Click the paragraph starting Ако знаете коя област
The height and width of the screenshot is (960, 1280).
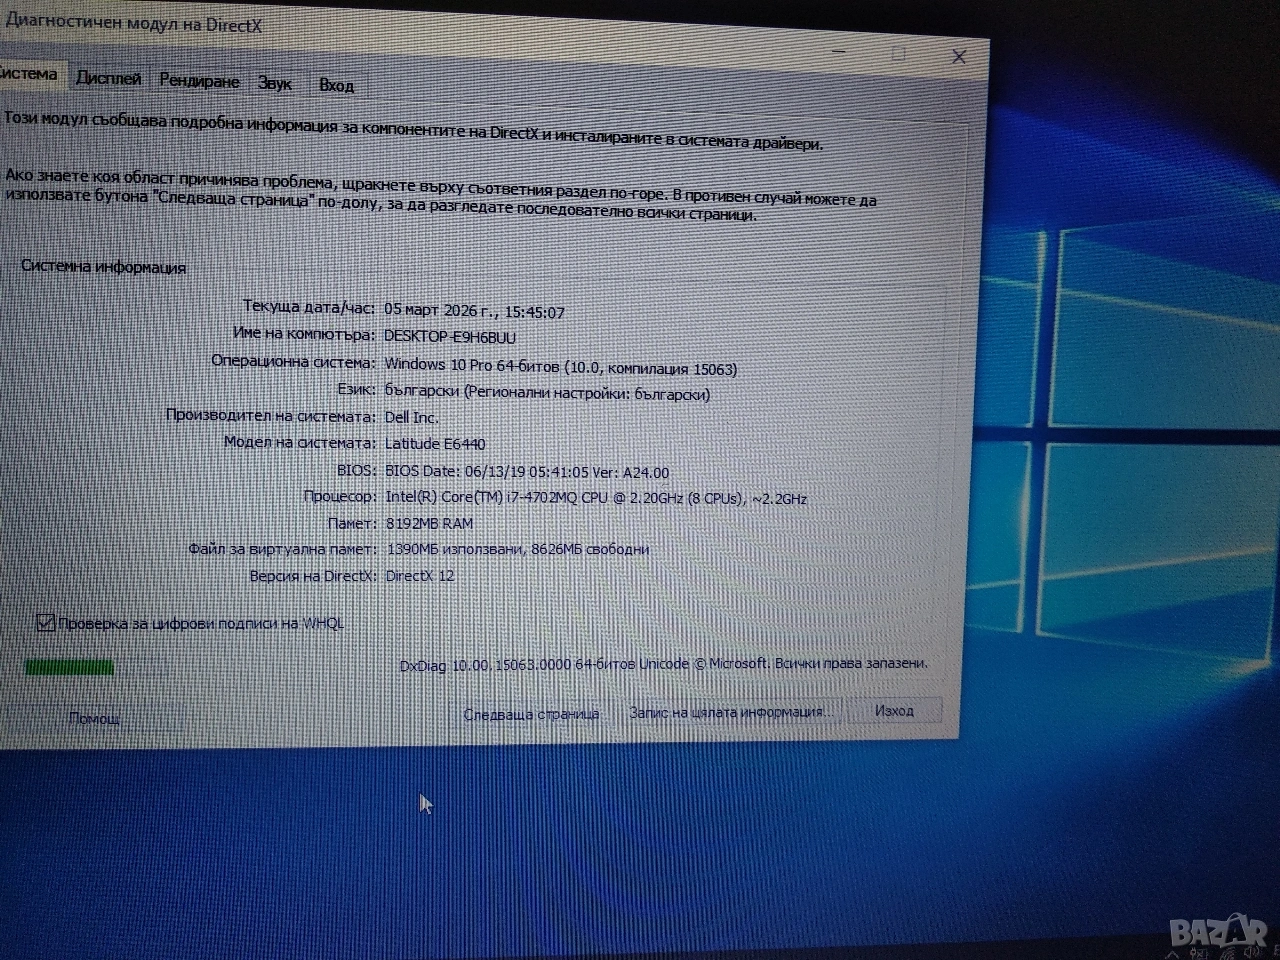(441, 196)
